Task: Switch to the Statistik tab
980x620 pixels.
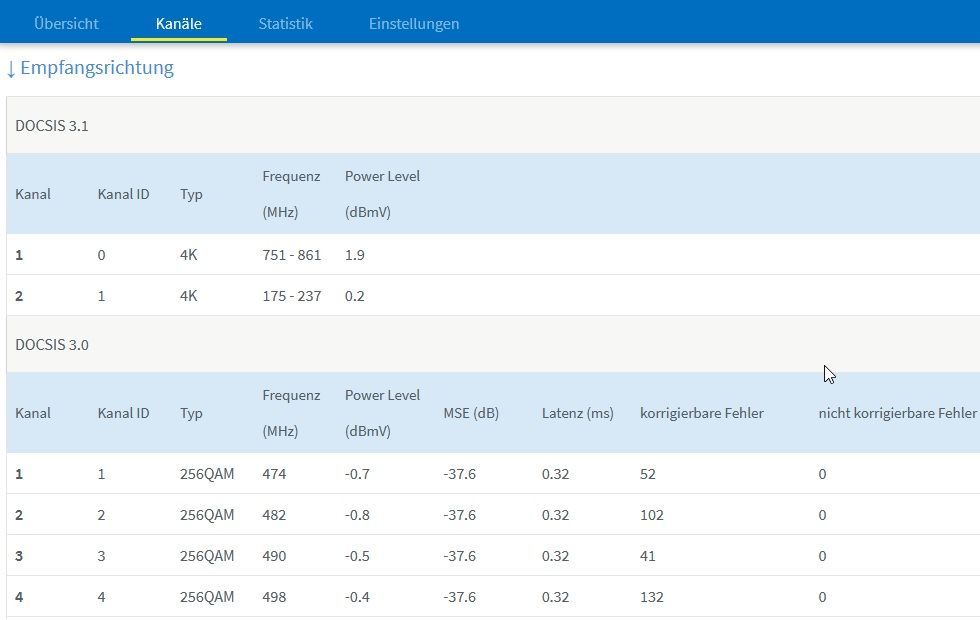Action: (285, 23)
